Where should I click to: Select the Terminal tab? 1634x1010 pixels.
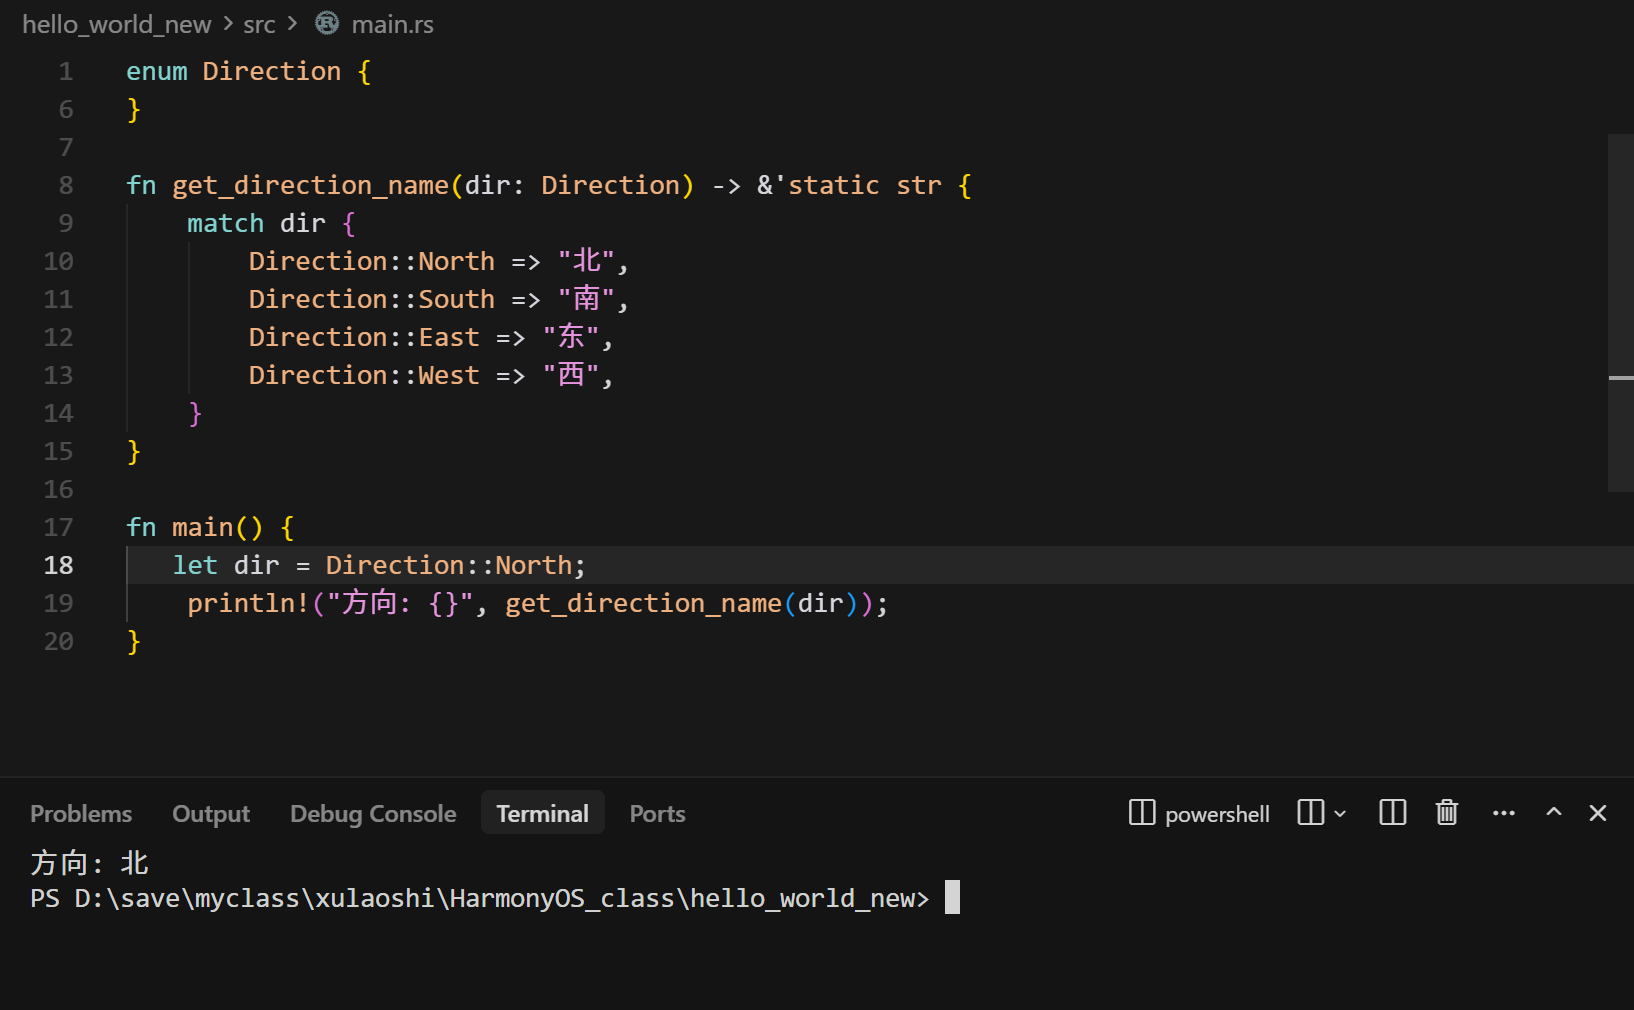[x=543, y=813]
